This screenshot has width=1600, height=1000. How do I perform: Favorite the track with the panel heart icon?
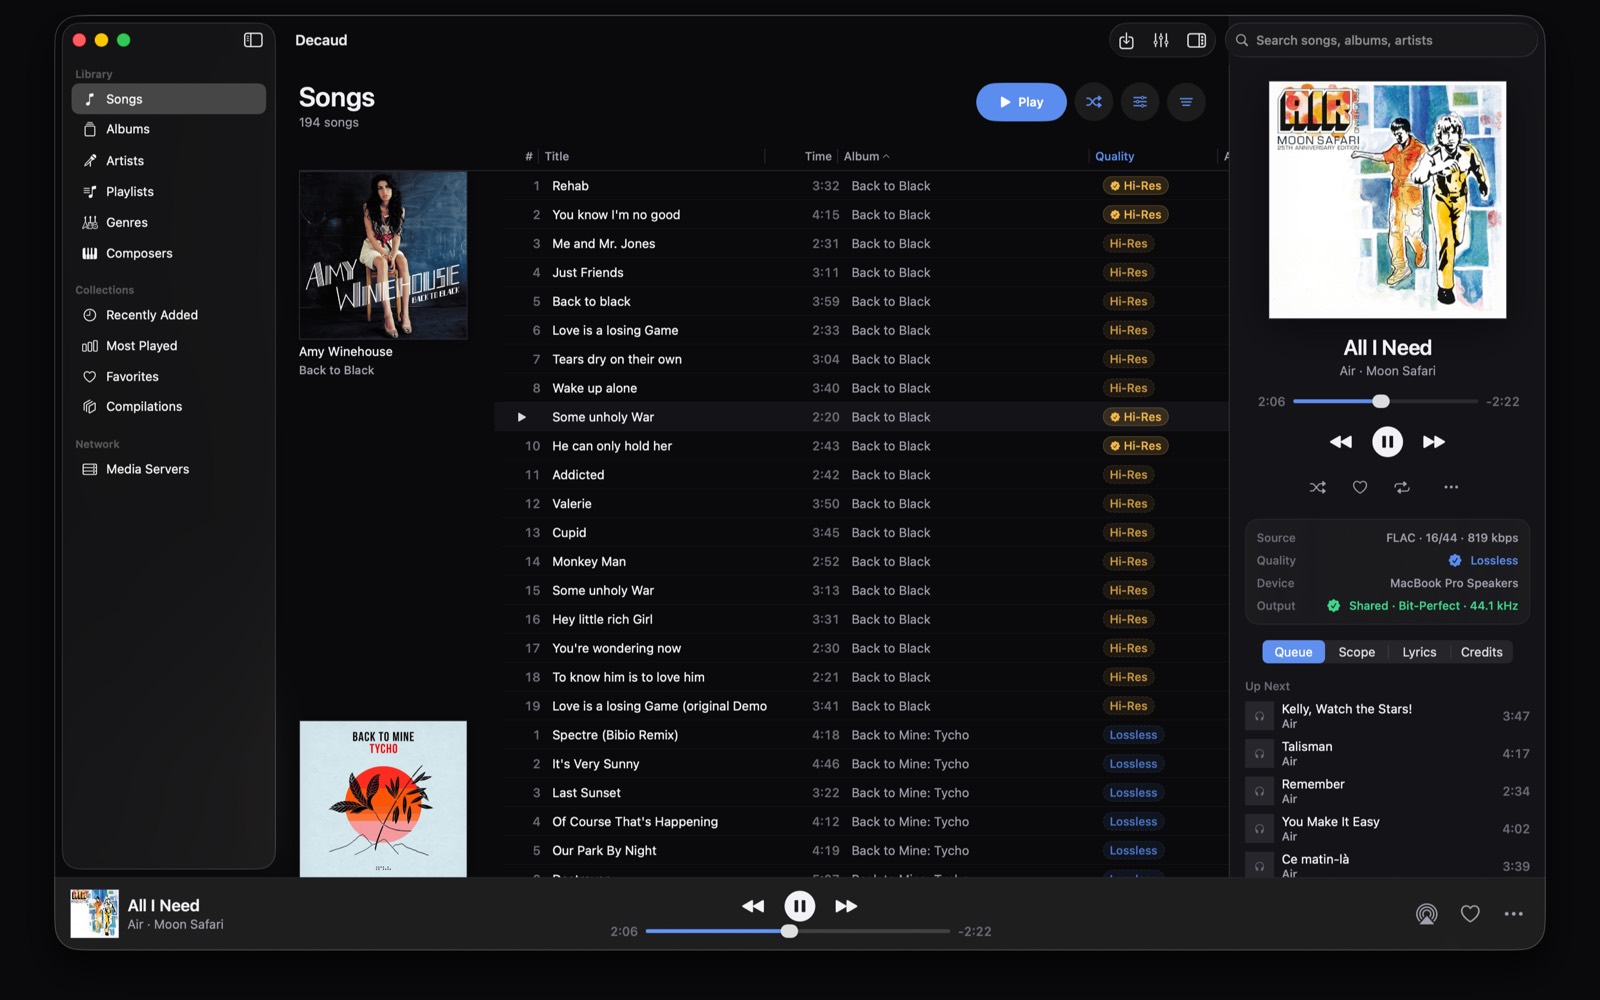click(x=1360, y=487)
